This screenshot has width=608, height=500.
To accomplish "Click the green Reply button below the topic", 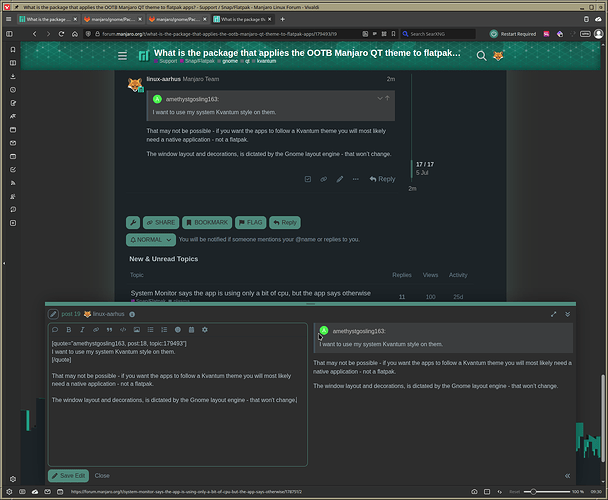I will [285, 223].
